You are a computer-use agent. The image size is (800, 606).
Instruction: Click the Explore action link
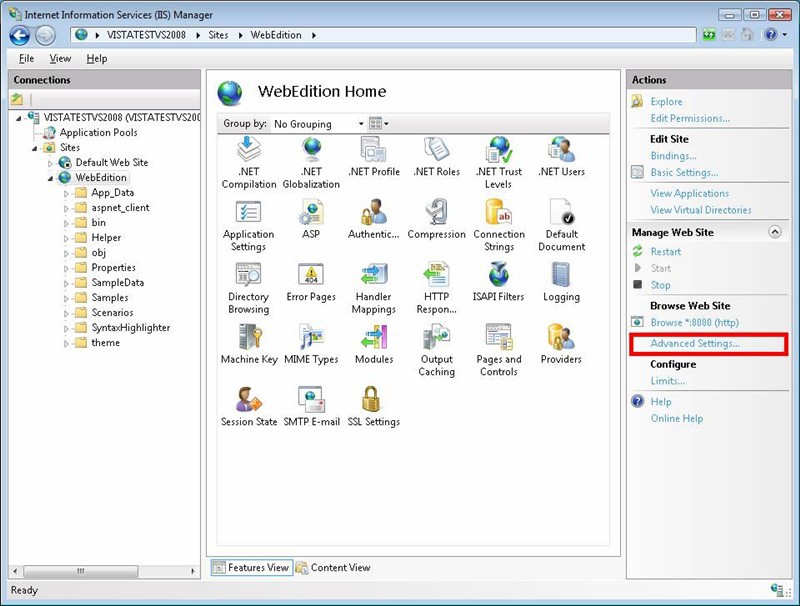click(x=666, y=102)
